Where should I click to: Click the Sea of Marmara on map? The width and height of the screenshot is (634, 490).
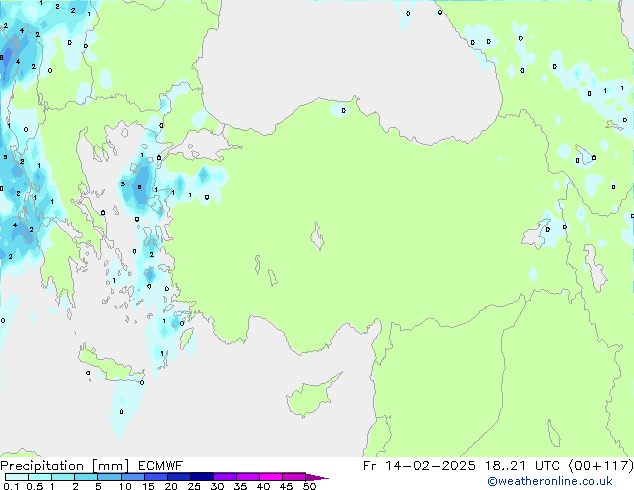202,146
